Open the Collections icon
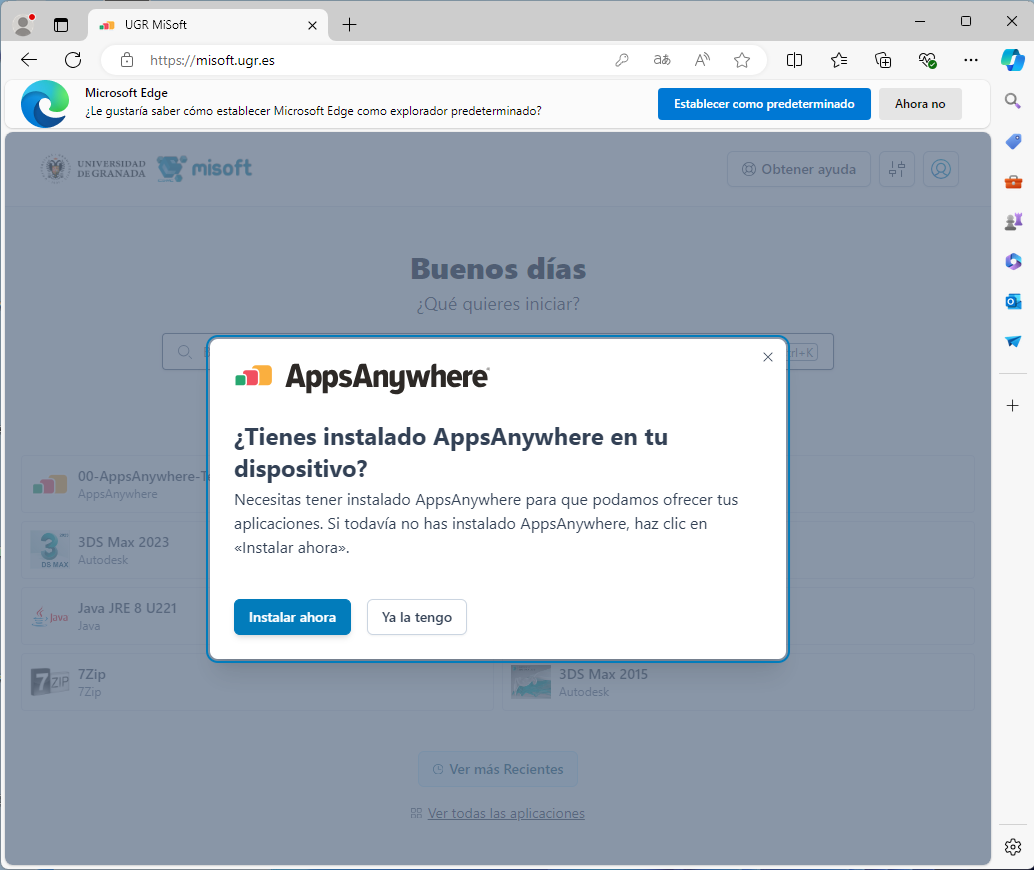 tap(883, 60)
